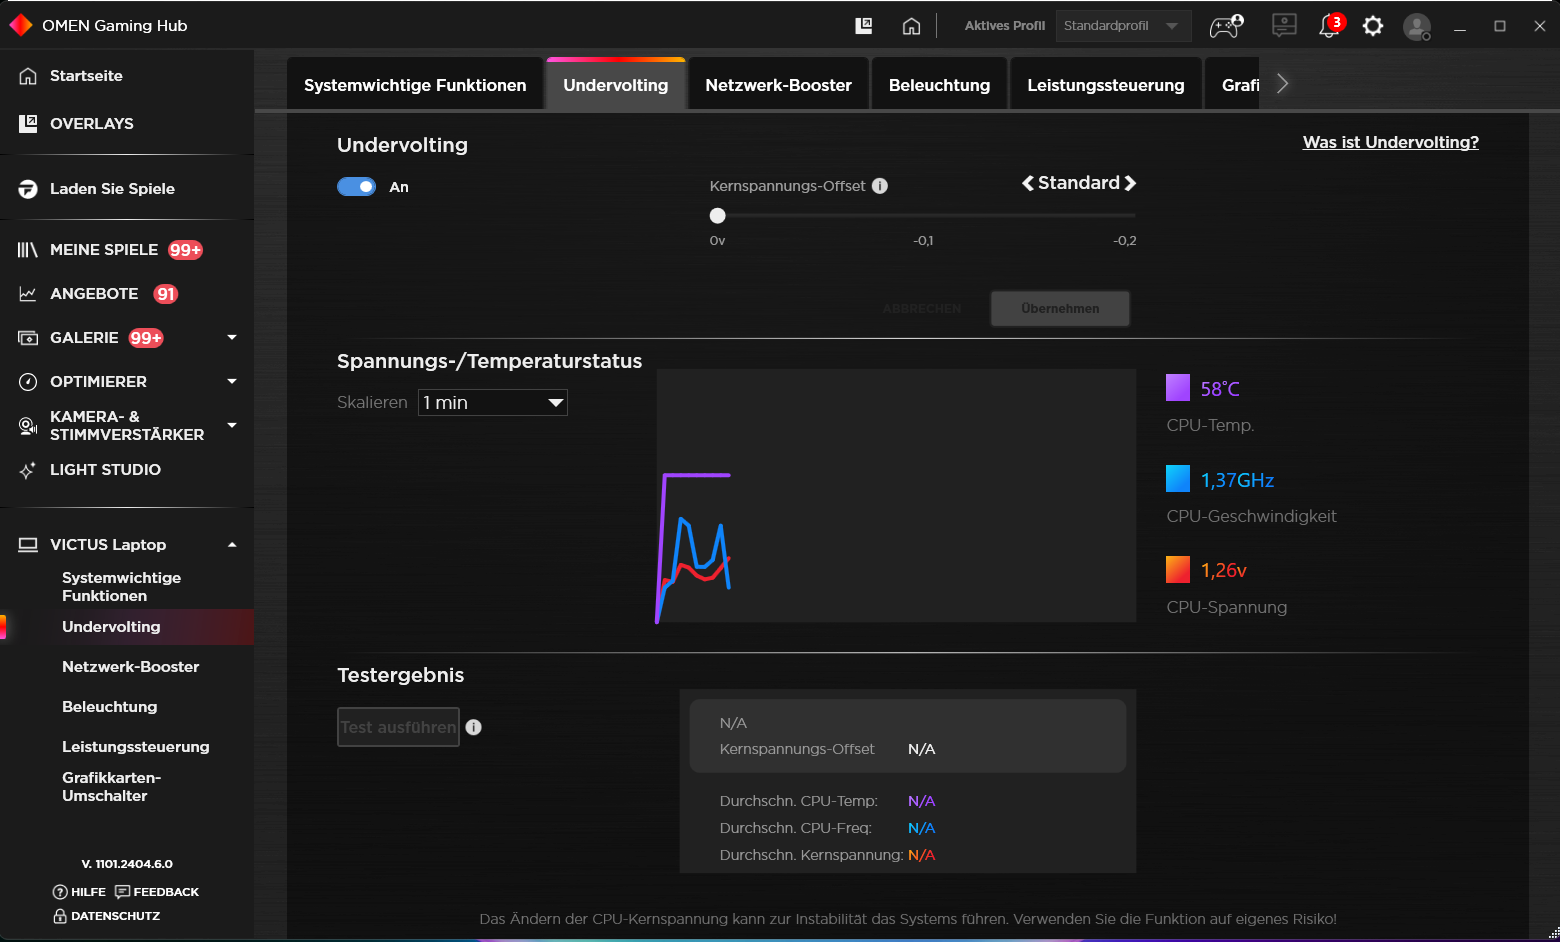Toggle the Undervolting An switch
This screenshot has height=942, width=1560.
coord(356,186)
